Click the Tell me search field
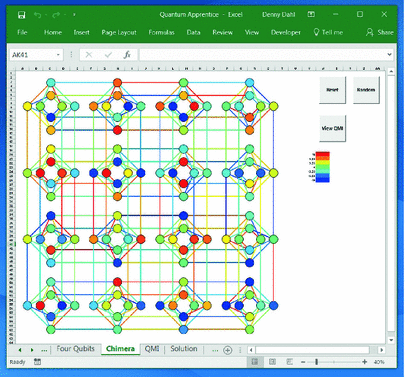This screenshot has width=405, height=377. pyautogui.click(x=328, y=32)
